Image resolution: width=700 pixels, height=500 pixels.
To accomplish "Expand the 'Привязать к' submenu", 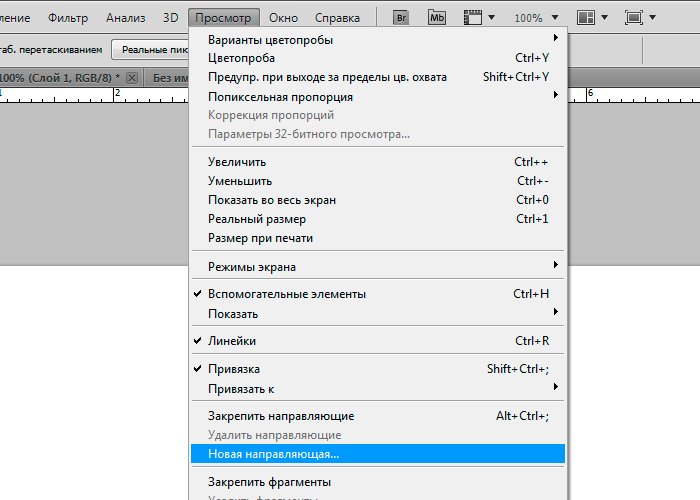I will click(x=241, y=388).
